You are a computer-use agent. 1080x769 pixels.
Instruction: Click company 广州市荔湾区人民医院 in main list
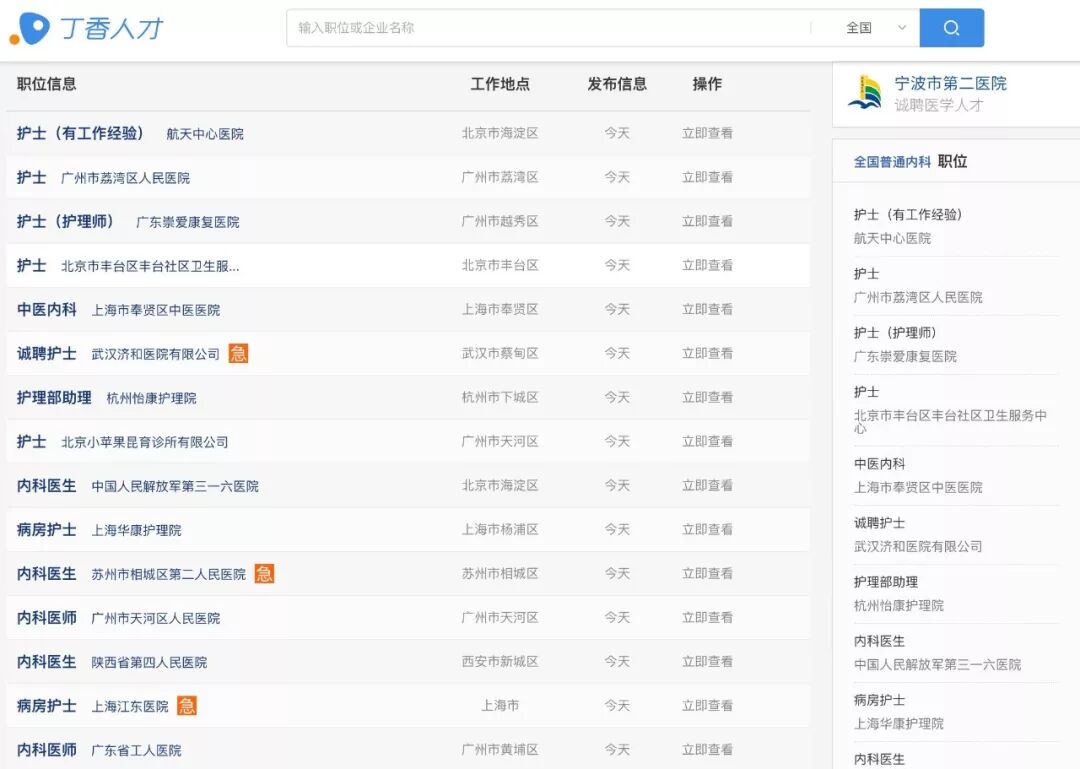click(125, 178)
